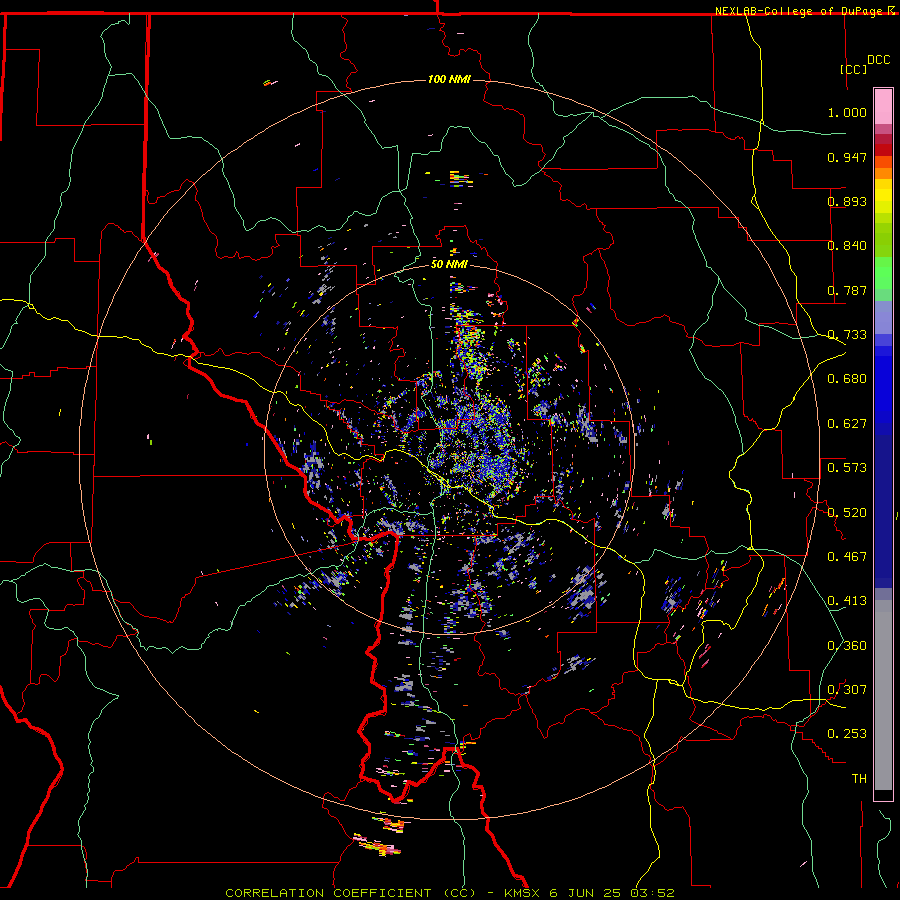
Task: Select the 0.627 legend value
Action: click(x=847, y=424)
